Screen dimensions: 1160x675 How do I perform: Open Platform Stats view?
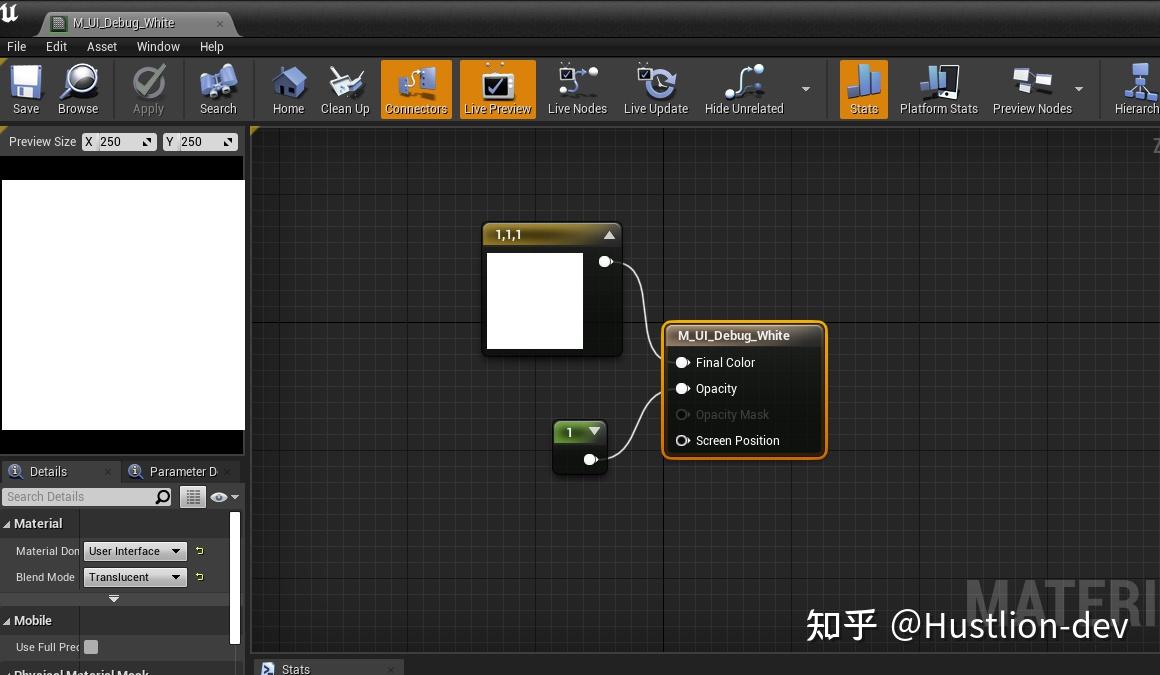pyautogui.click(x=938, y=88)
